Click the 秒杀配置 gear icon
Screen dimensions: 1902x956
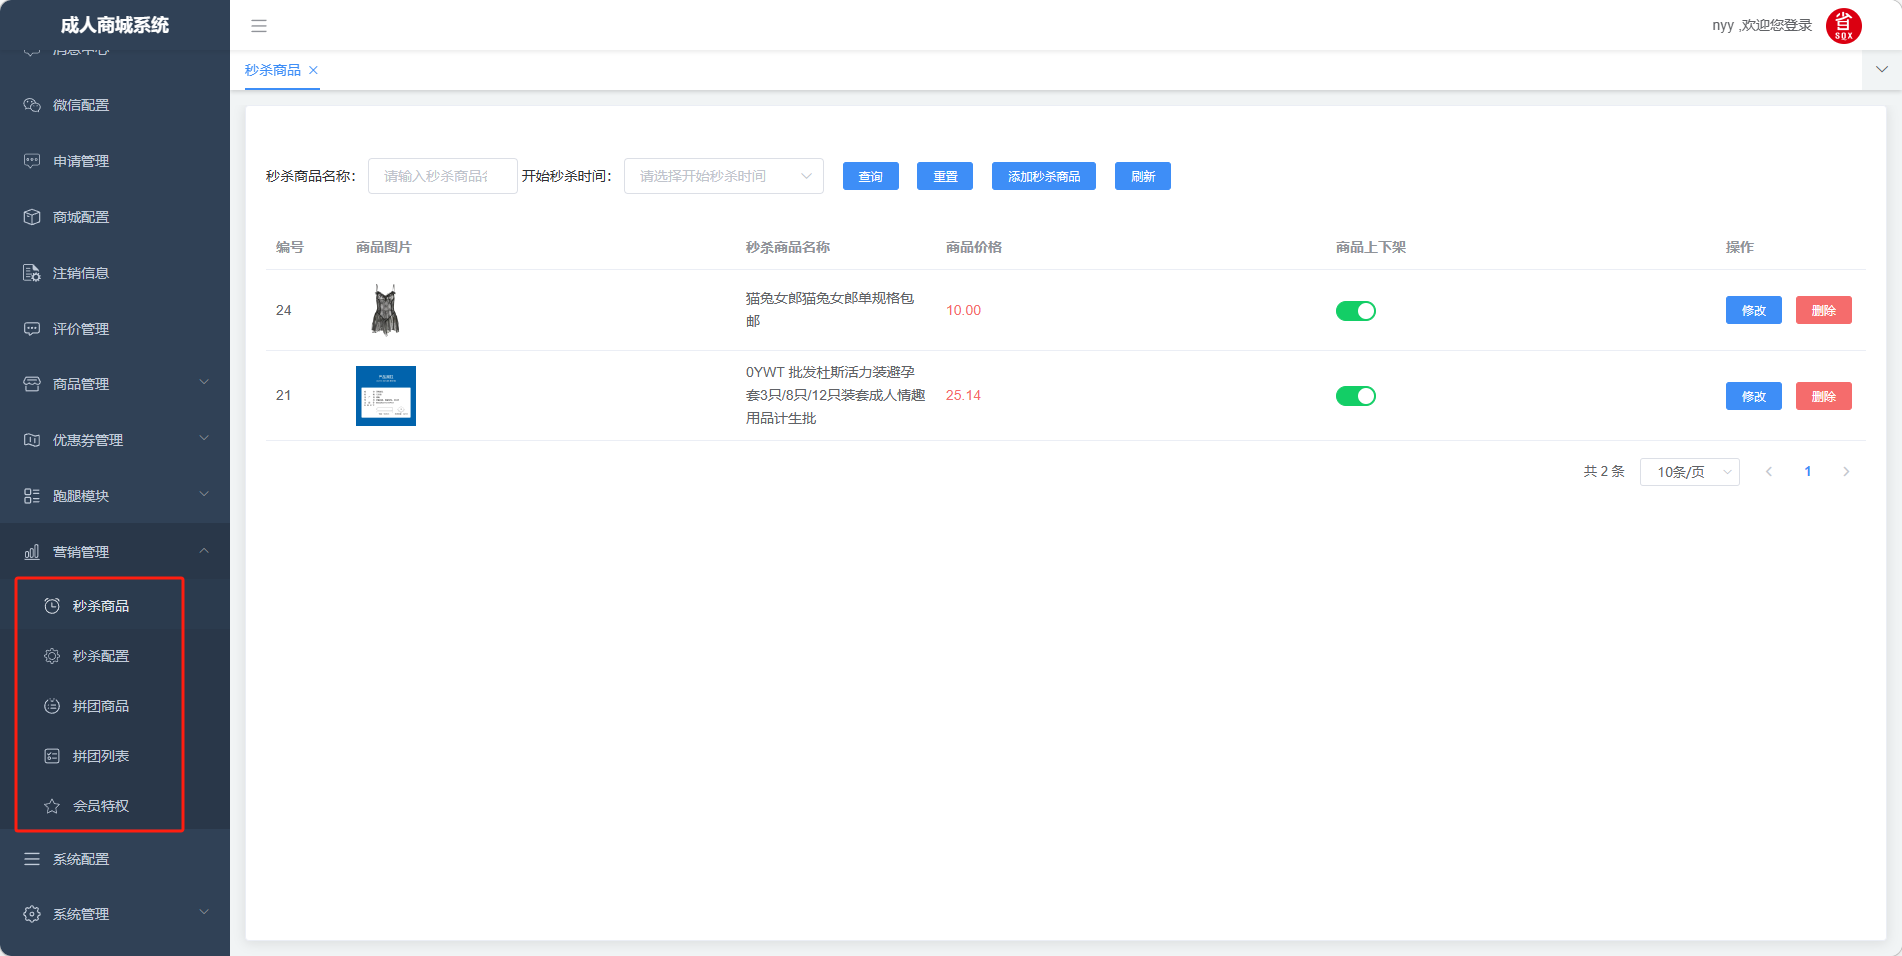52,656
